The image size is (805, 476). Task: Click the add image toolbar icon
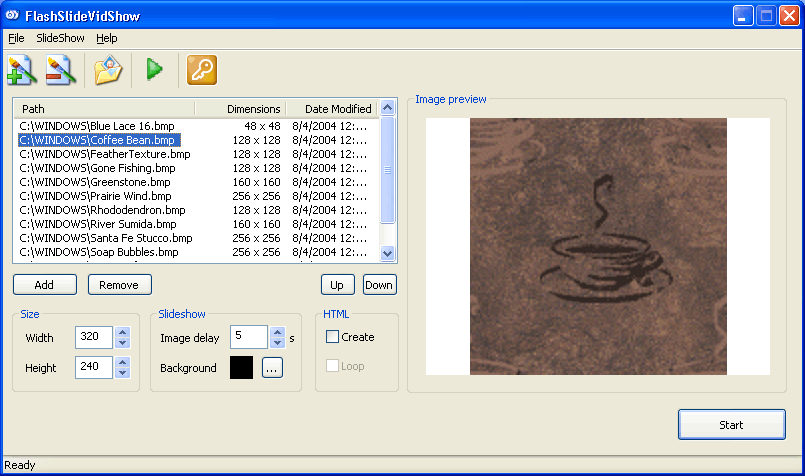(x=22, y=70)
